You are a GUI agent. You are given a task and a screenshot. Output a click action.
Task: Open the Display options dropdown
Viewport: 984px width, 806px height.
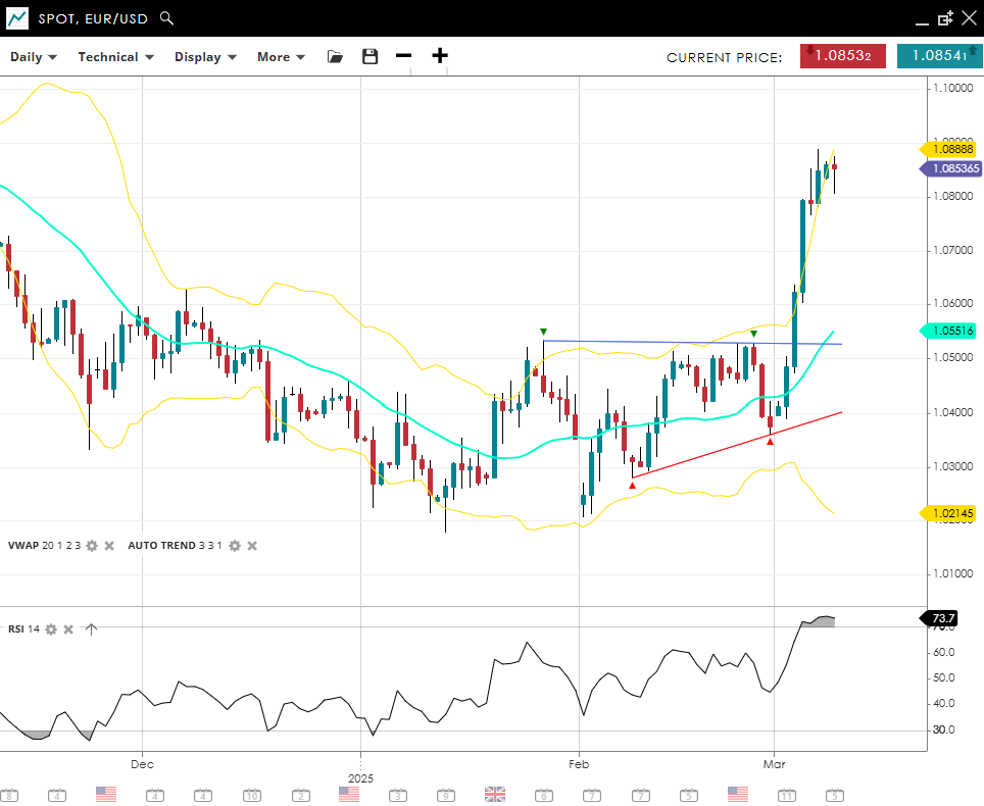tap(205, 57)
